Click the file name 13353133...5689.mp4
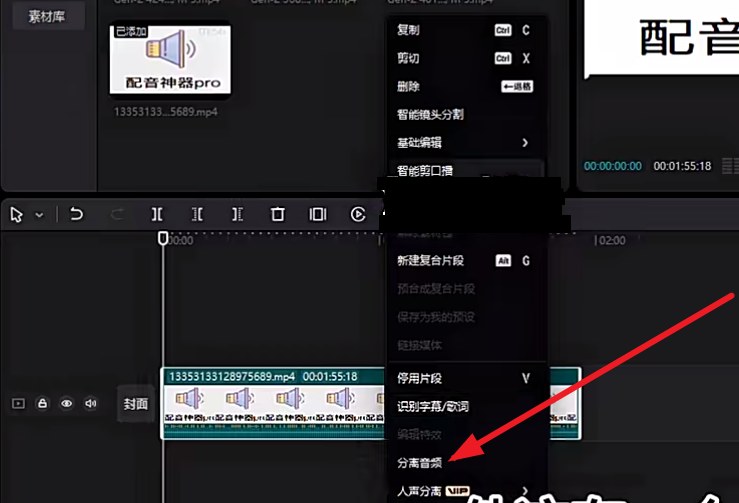Image resolution: width=739 pixels, height=503 pixels. tap(166, 112)
